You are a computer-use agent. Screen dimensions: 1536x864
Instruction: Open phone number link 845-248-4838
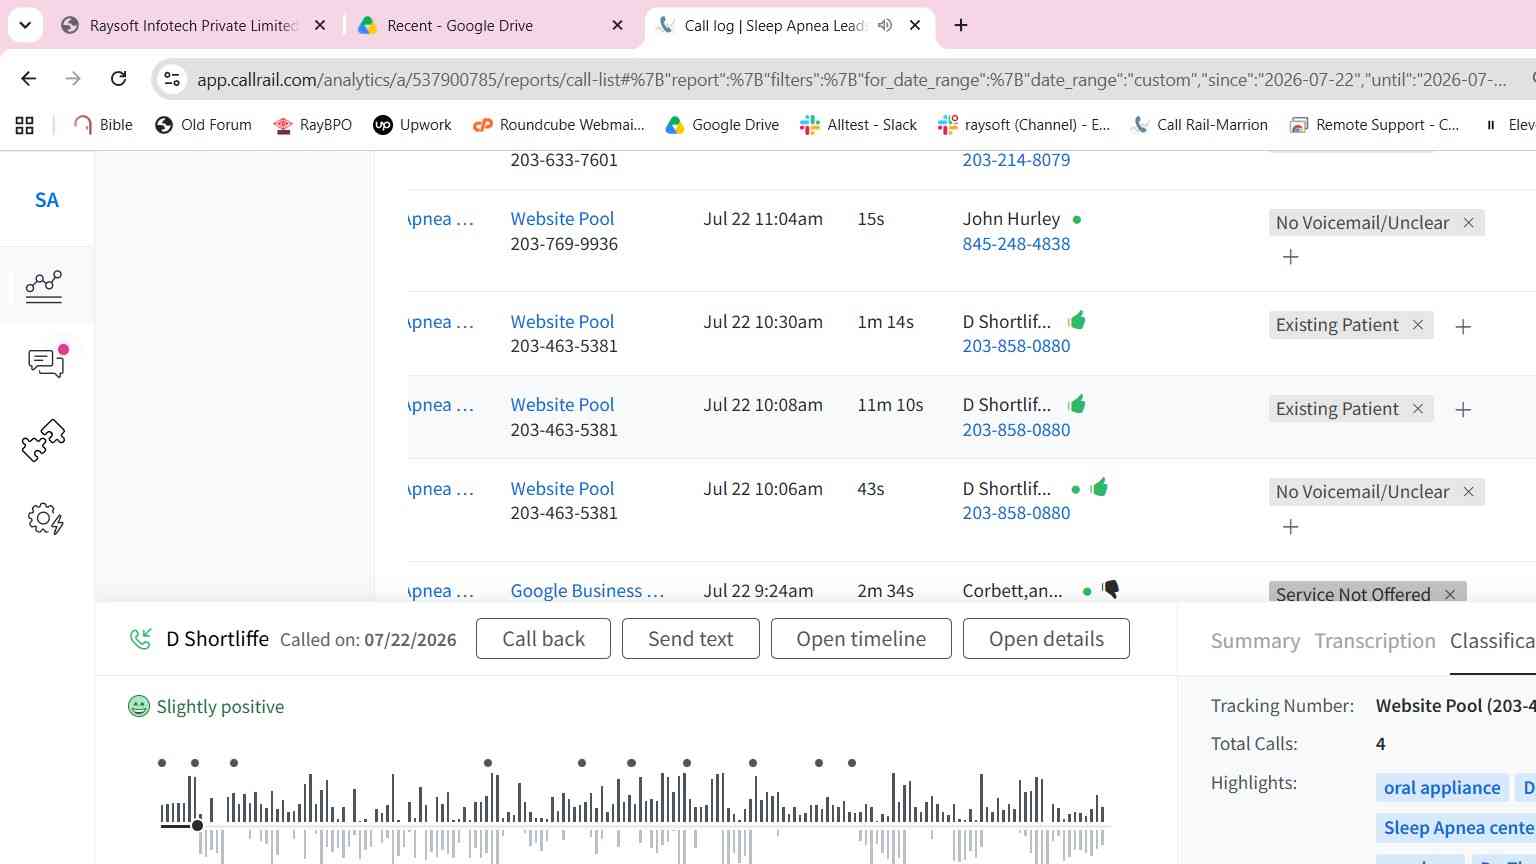pos(1016,244)
